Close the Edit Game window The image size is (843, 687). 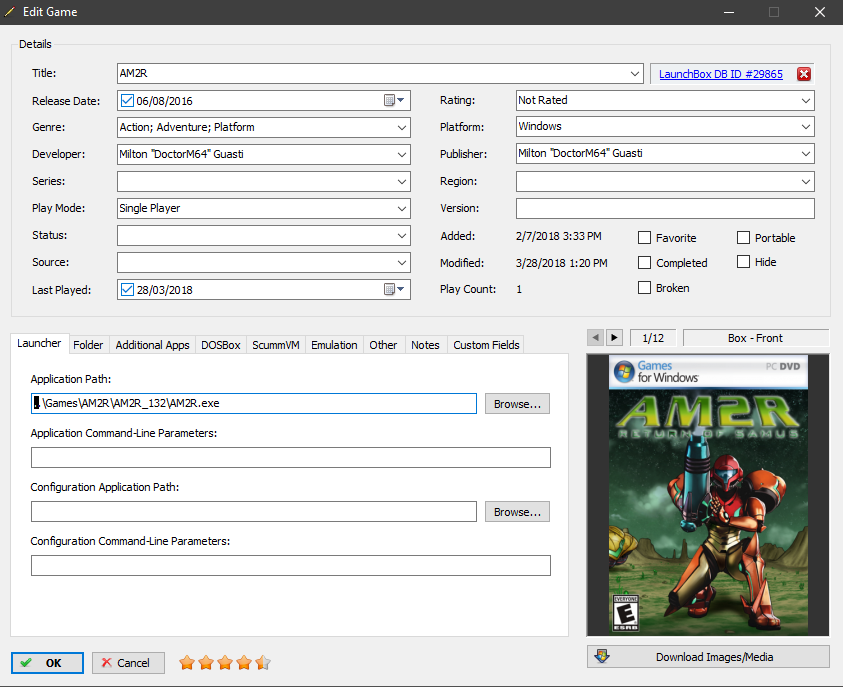(x=819, y=12)
